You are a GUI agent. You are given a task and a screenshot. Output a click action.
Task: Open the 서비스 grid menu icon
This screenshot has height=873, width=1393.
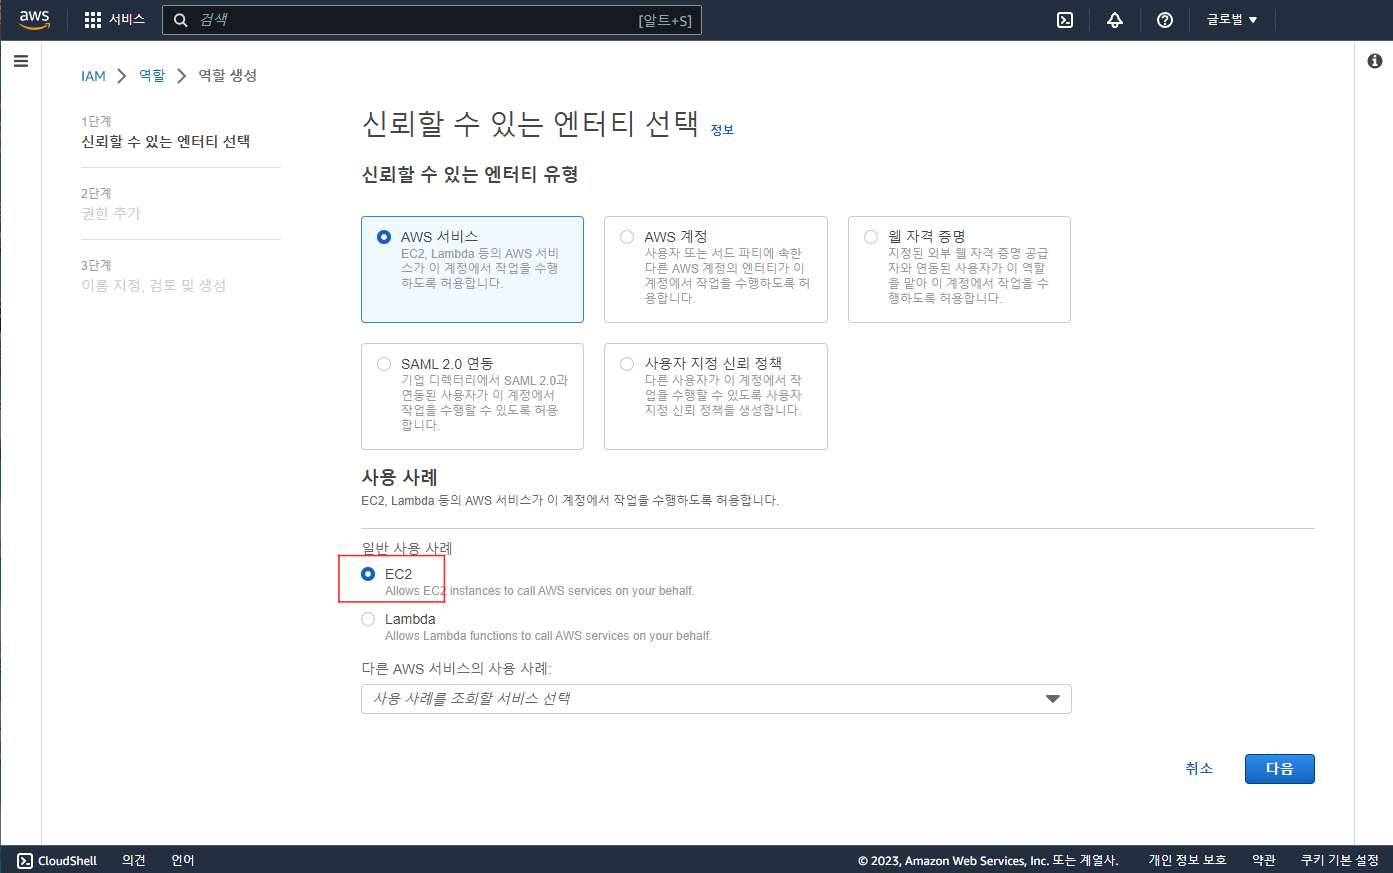(x=93, y=20)
